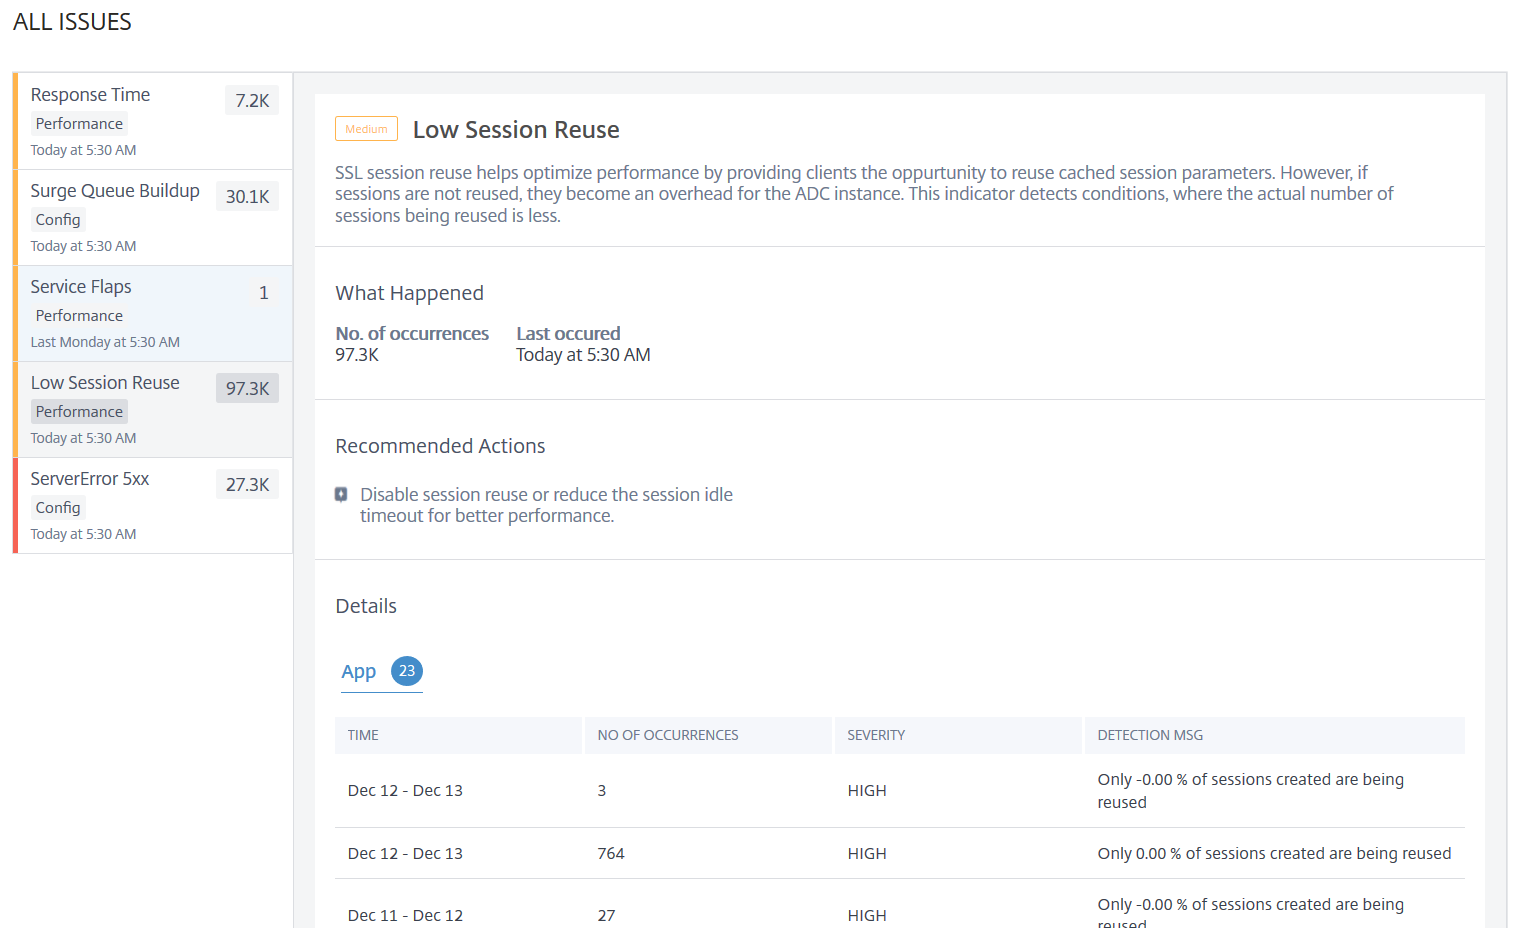The height and width of the screenshot is (928, 1514).
Task: Click the recommended action bookmark icon
Action: coord(341,495)
